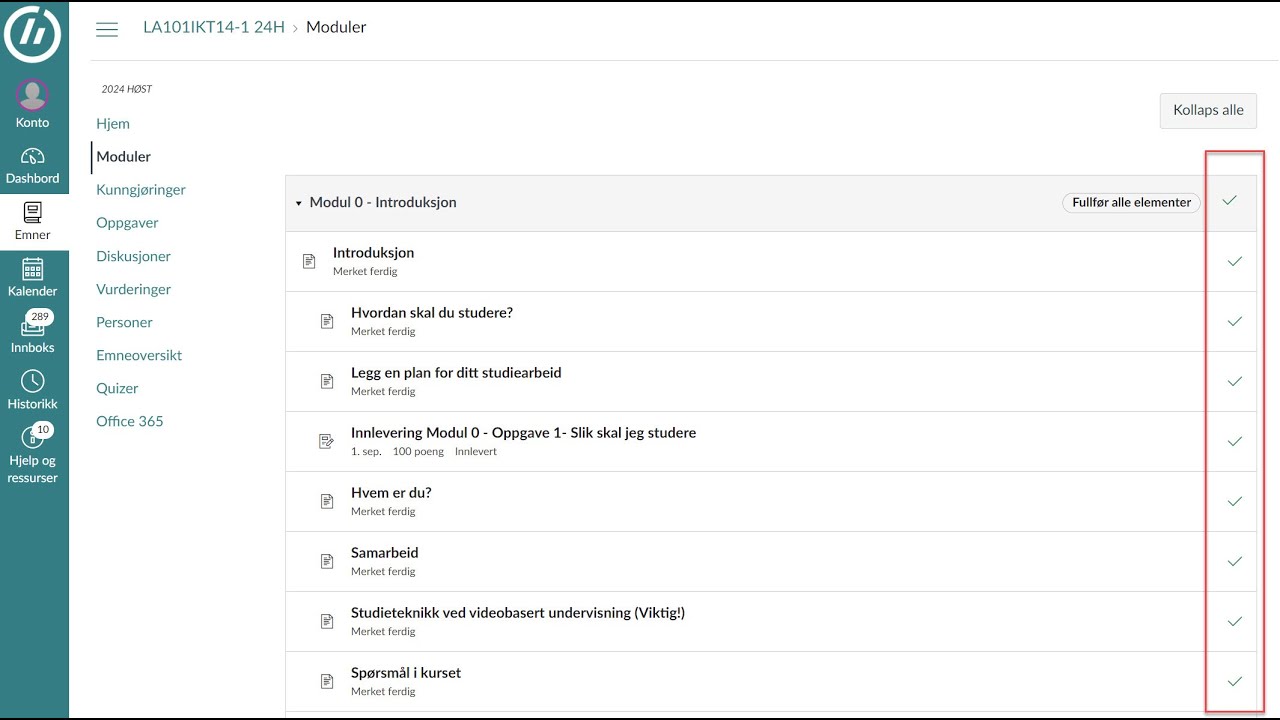Open Quizer in the course menu
1280x720 pixels.
point(117,388)
